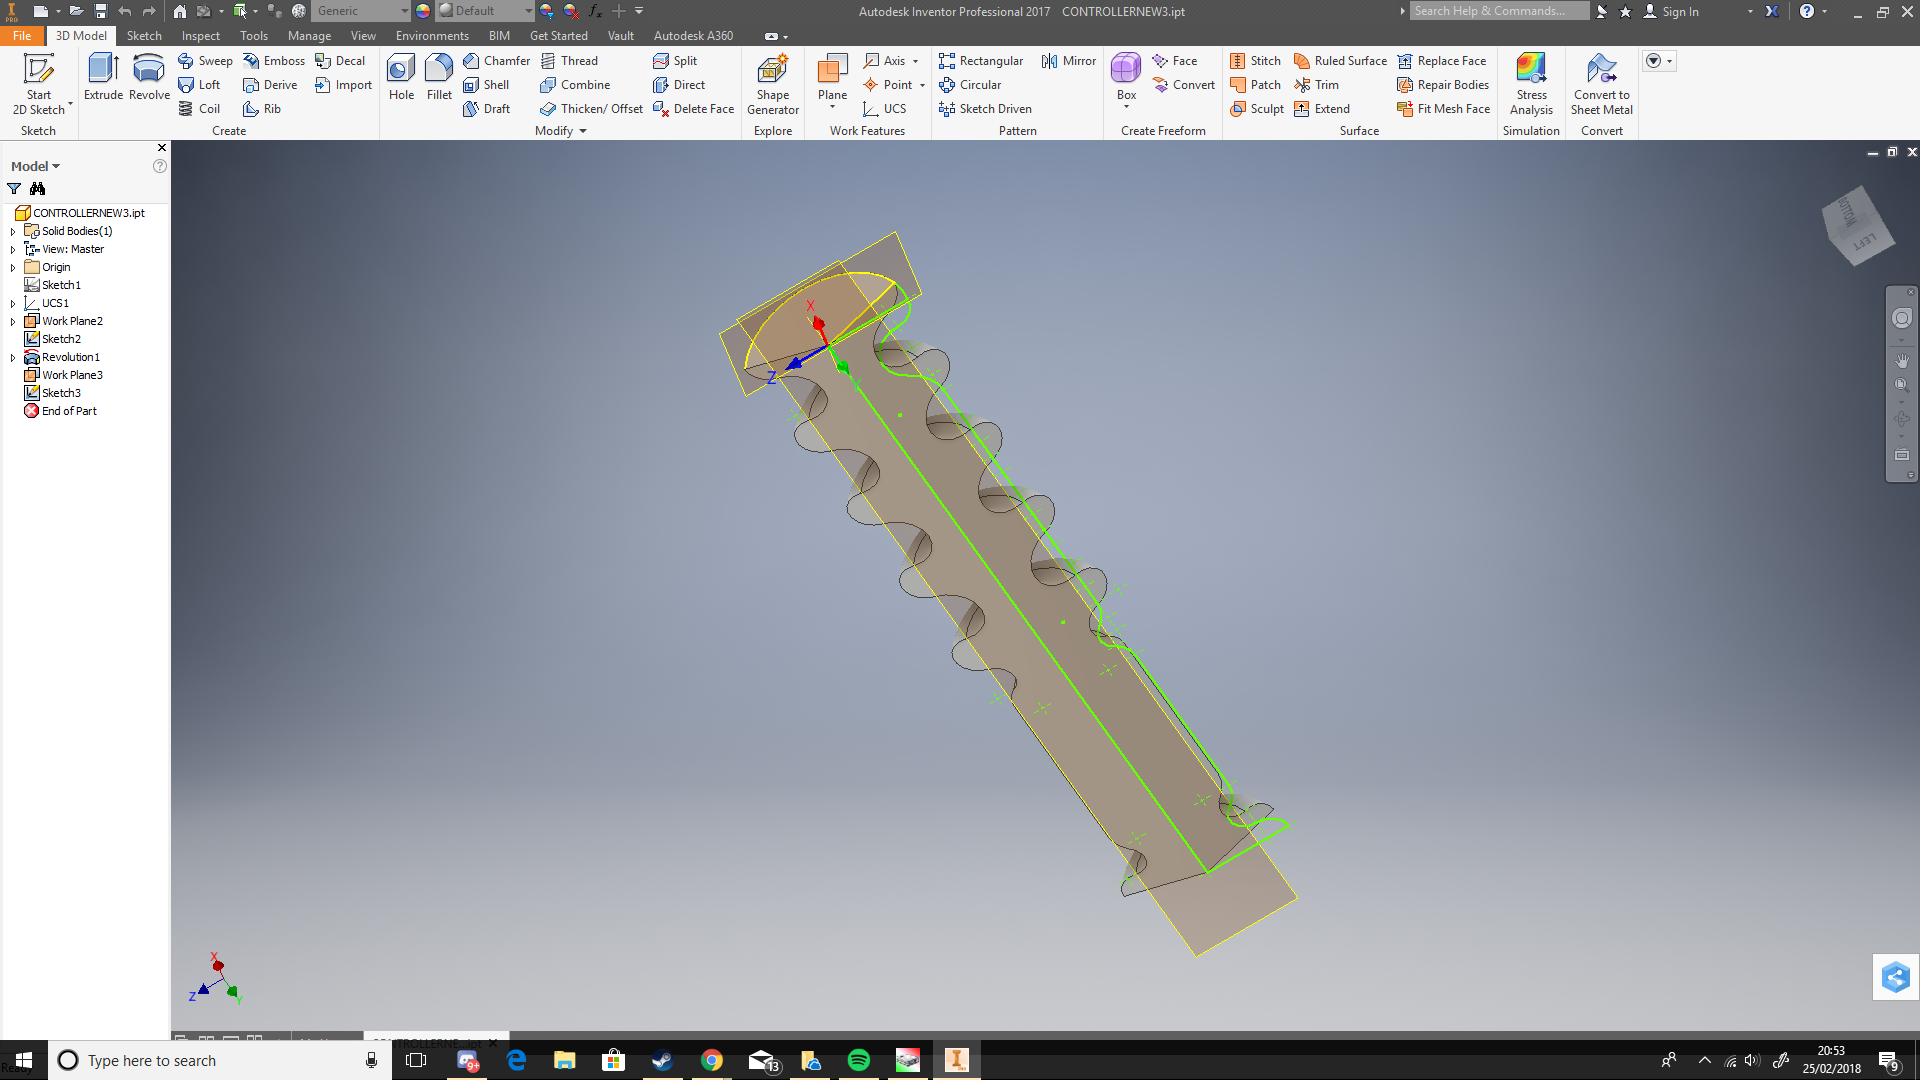Click the Search Help & Commands field
This screenshot has height=1080, width=1920.
coord(1497,11)
